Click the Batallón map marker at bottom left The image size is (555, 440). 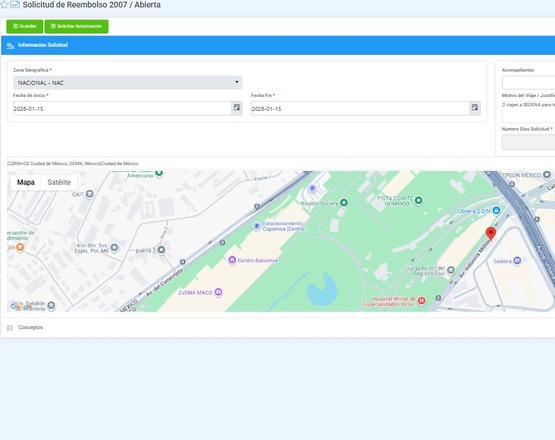[51, 305]
